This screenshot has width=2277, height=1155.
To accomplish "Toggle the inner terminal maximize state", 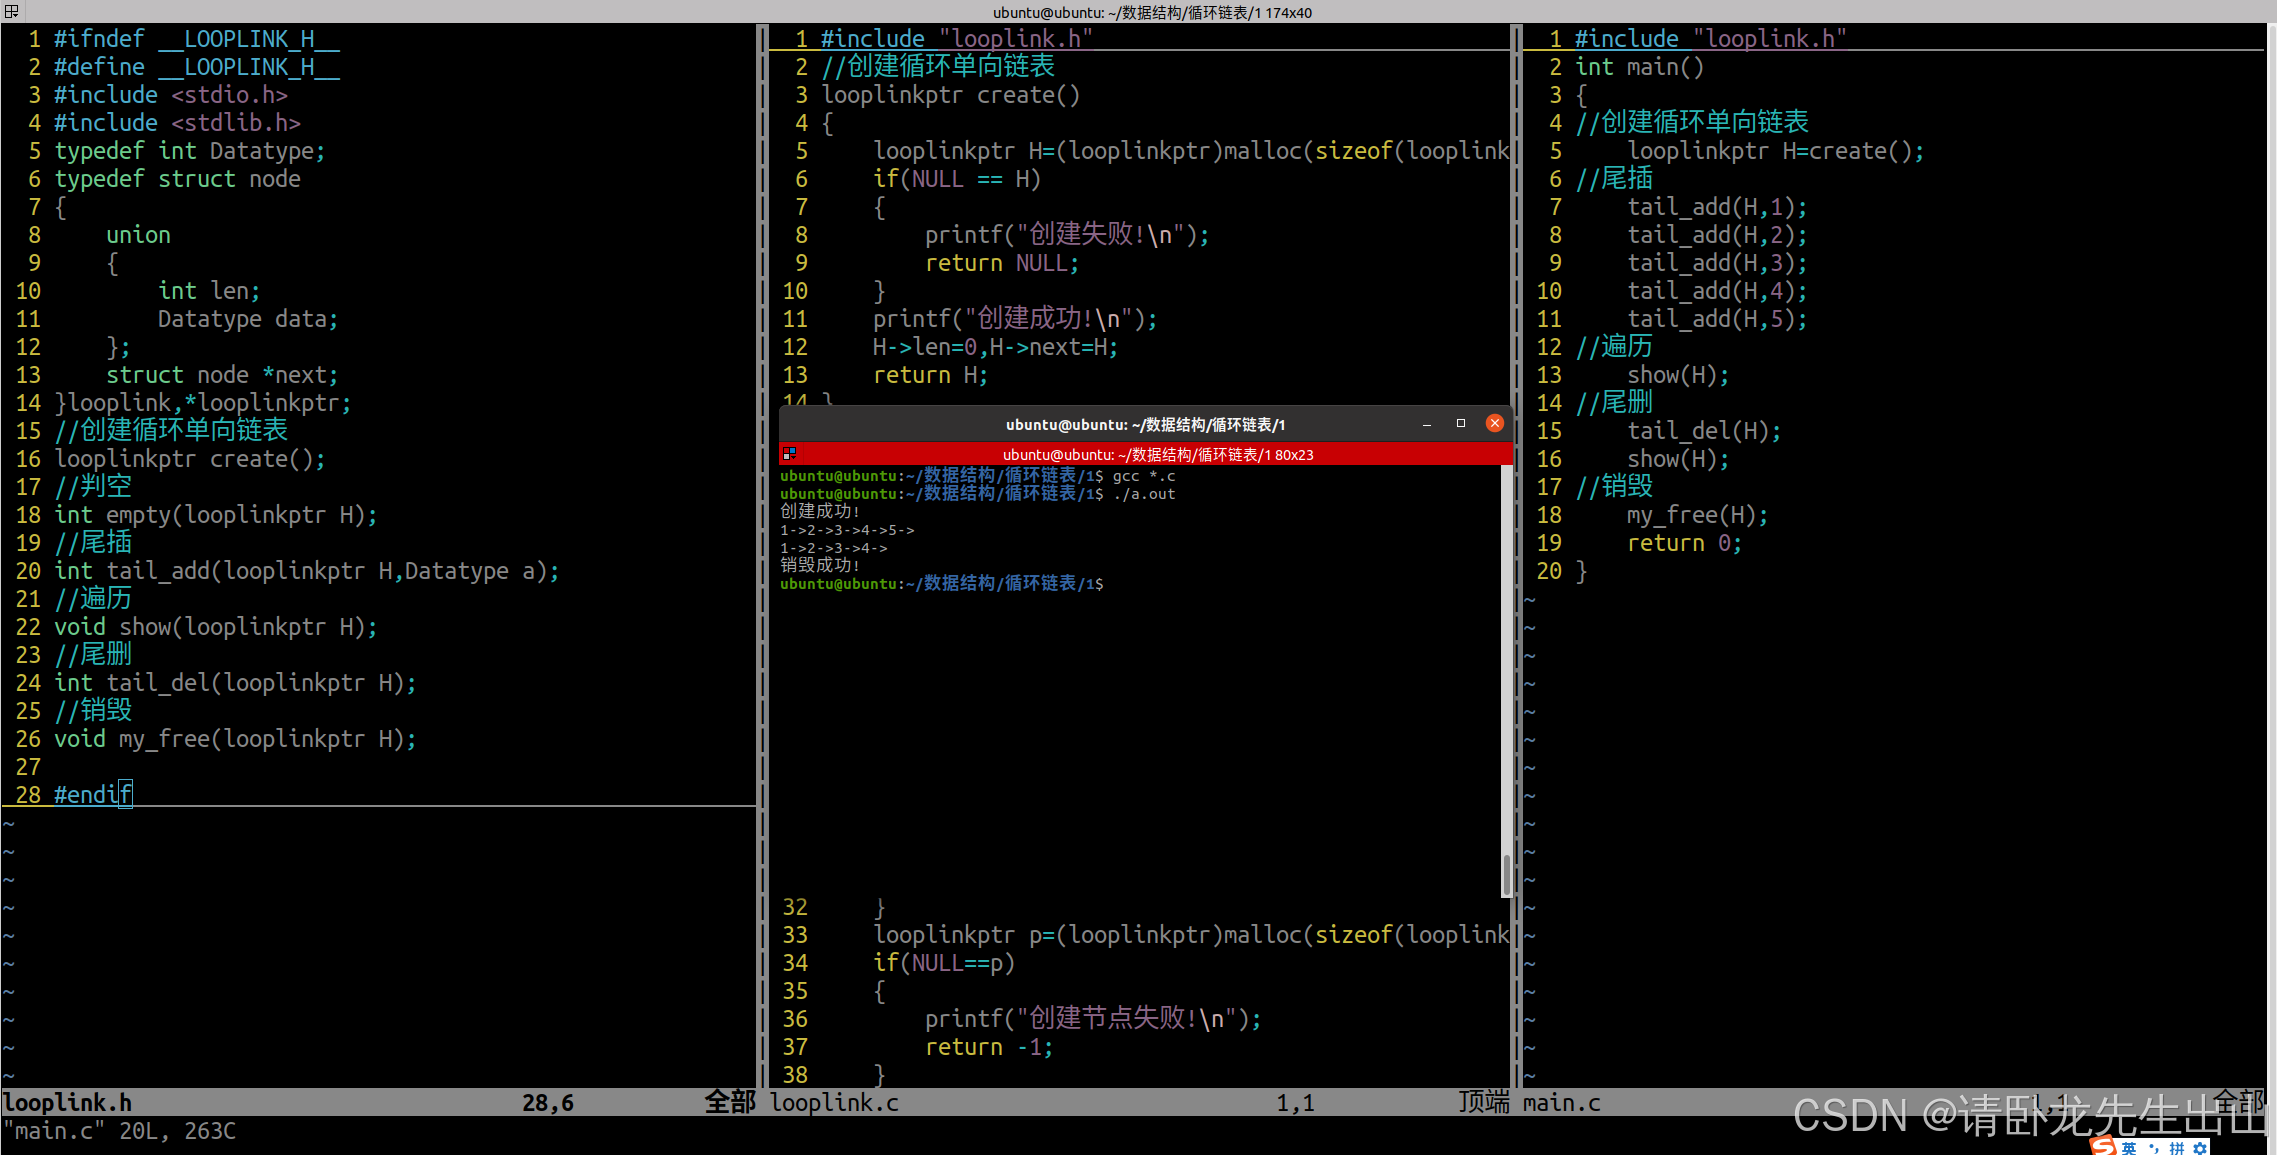I will tap(1461, 424).
